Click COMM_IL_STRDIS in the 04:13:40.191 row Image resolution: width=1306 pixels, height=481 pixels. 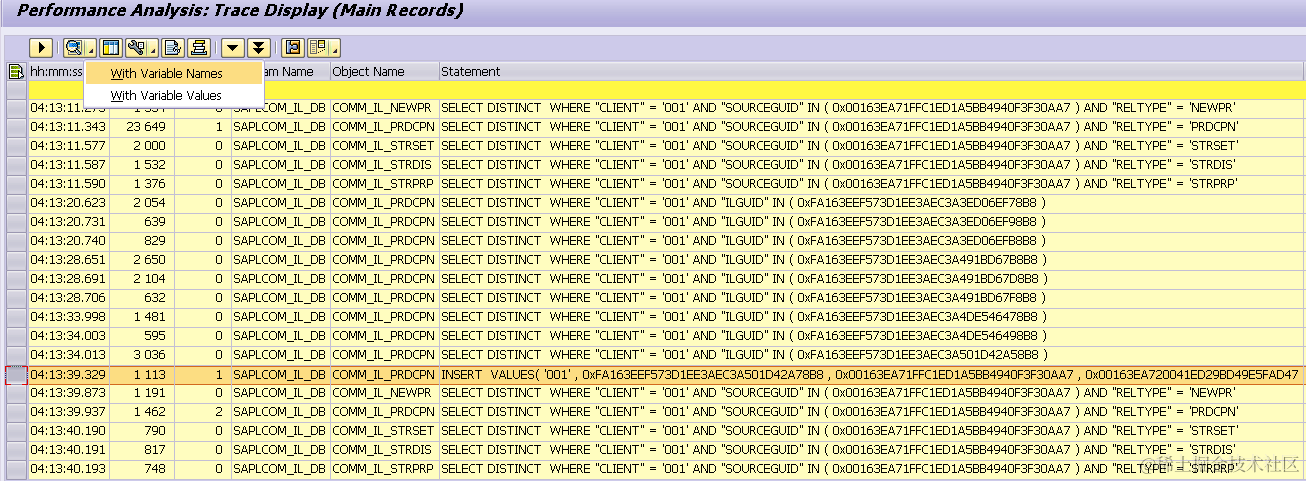tap(383, 450)
